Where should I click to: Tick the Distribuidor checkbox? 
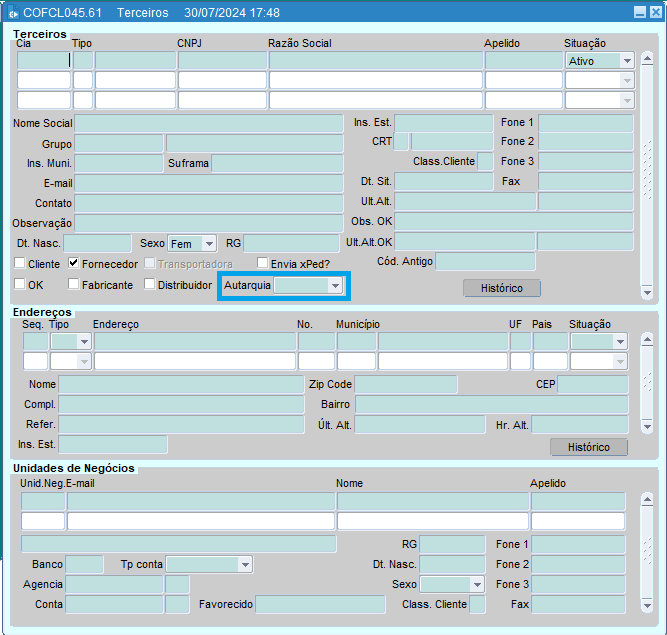[x=150, y=285]
